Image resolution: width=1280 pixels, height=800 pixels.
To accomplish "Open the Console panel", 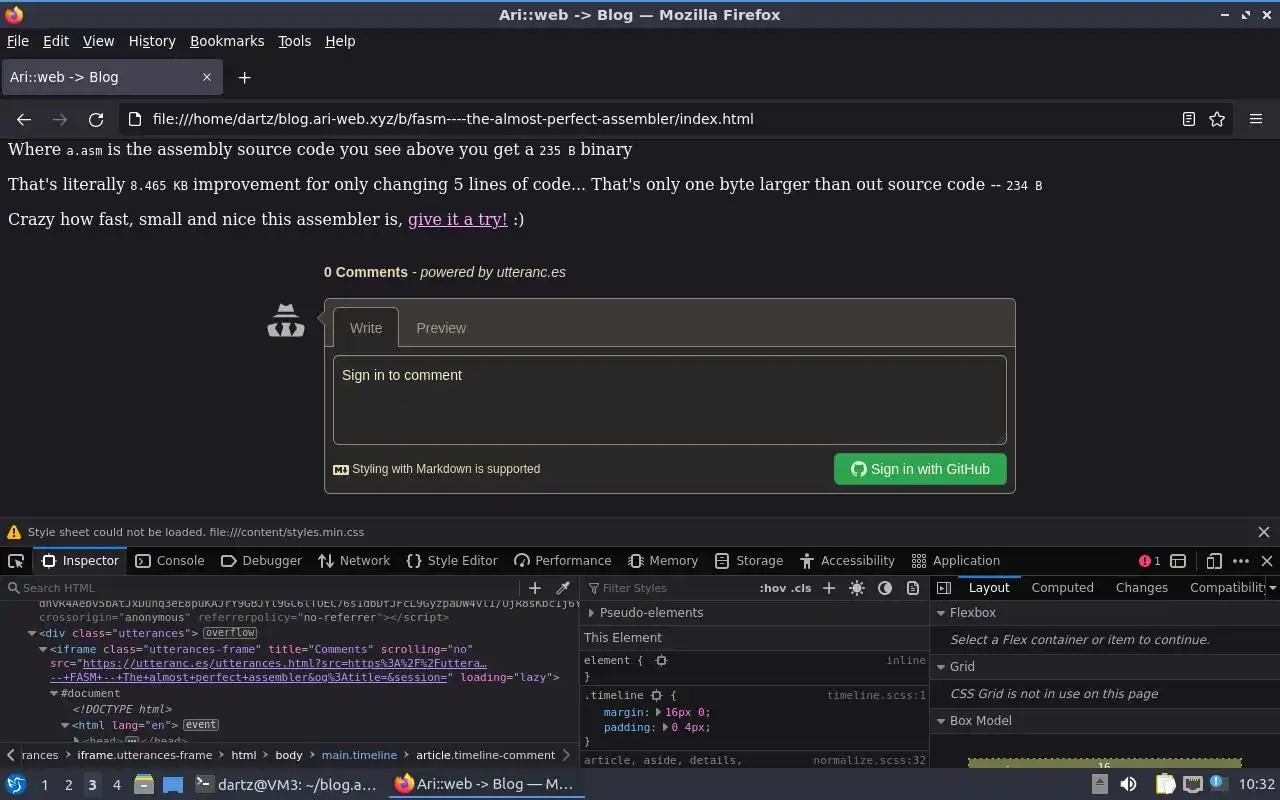I will coord(169,561).
